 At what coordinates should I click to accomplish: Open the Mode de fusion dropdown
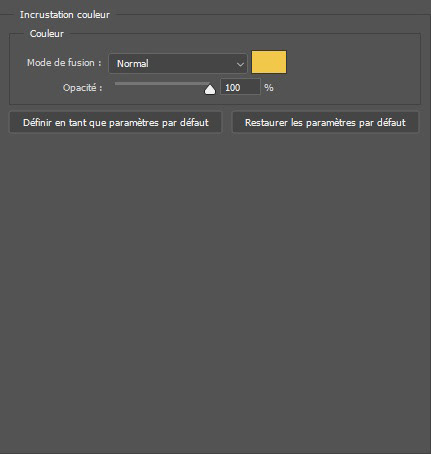(178, 63)
